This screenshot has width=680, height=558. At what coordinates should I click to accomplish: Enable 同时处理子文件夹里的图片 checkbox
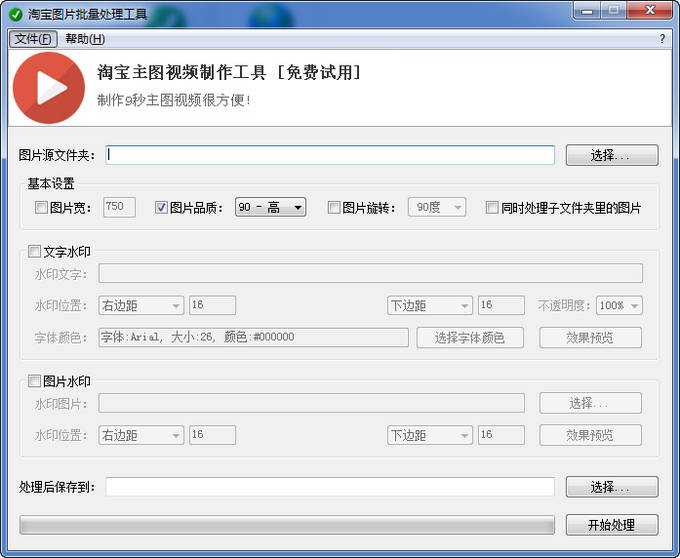(x=492, y=208)
